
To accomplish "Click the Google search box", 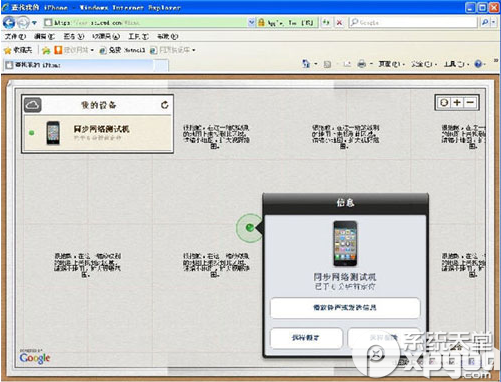I will coord(414,22).
